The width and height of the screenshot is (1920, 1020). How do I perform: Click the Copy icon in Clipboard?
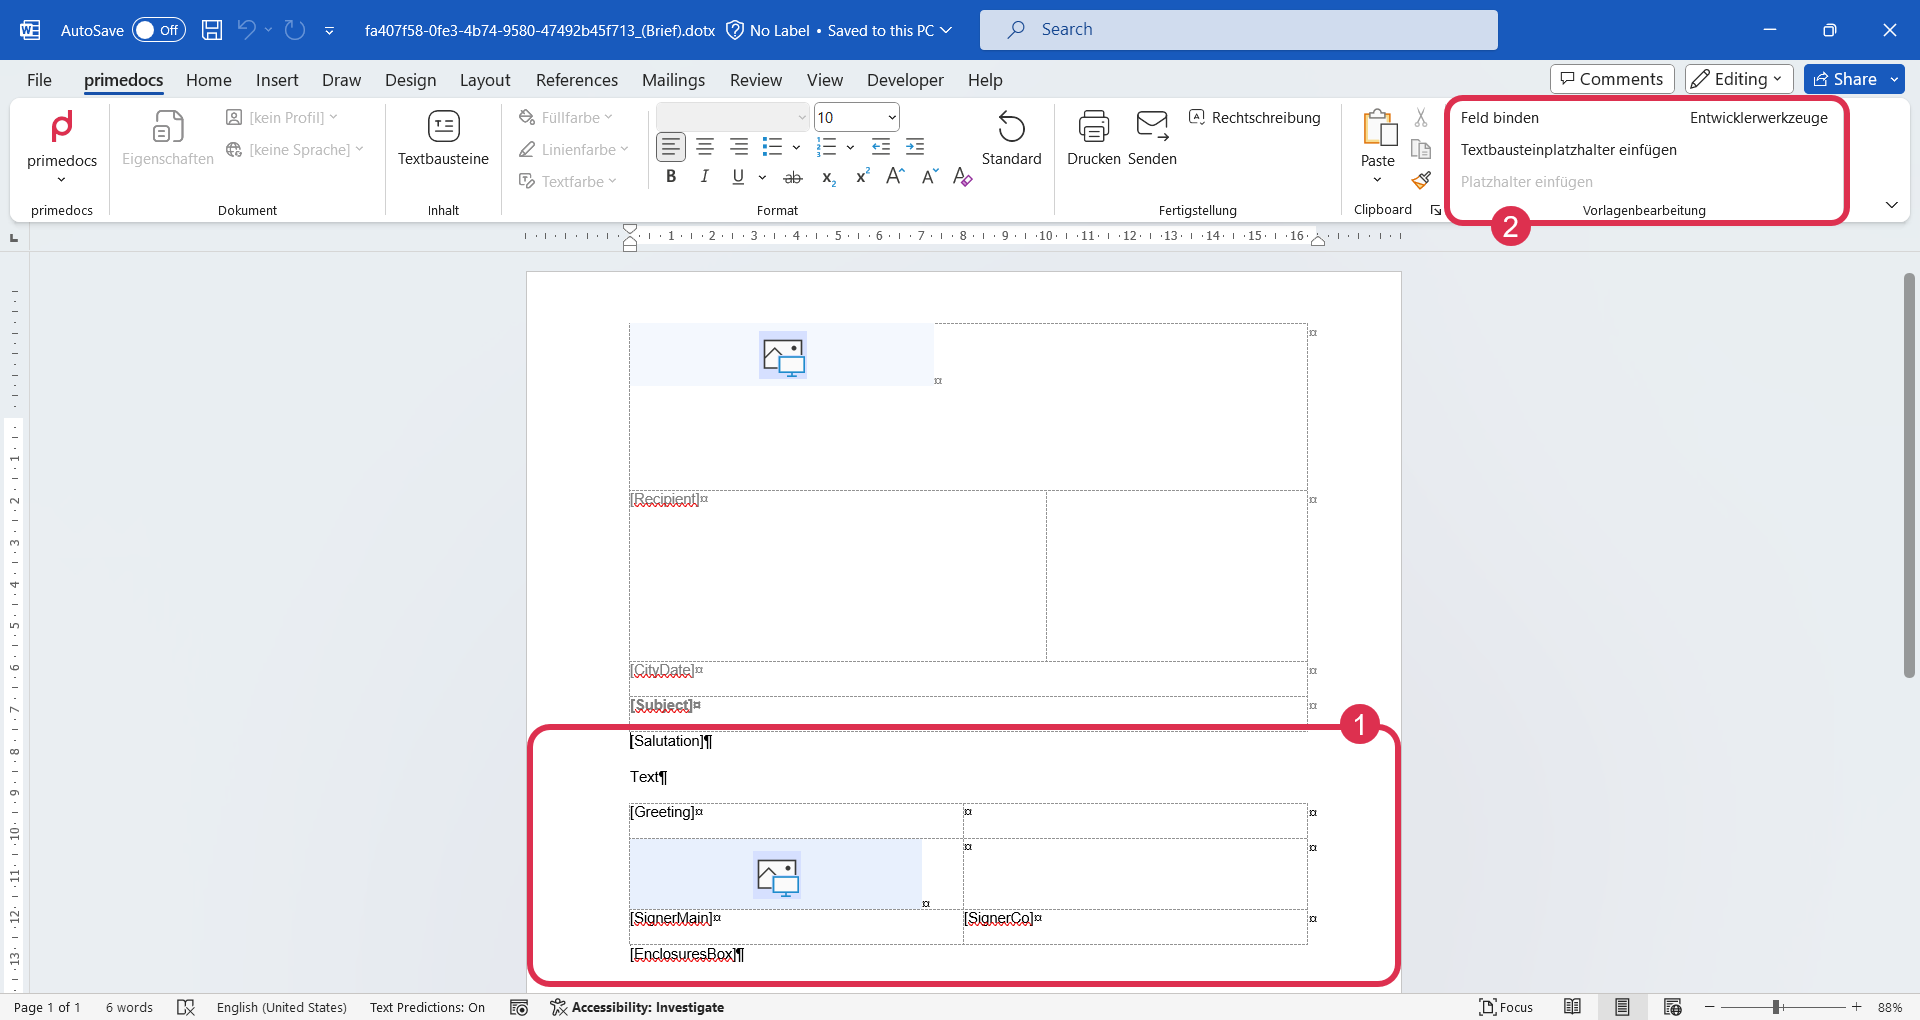1421,149
